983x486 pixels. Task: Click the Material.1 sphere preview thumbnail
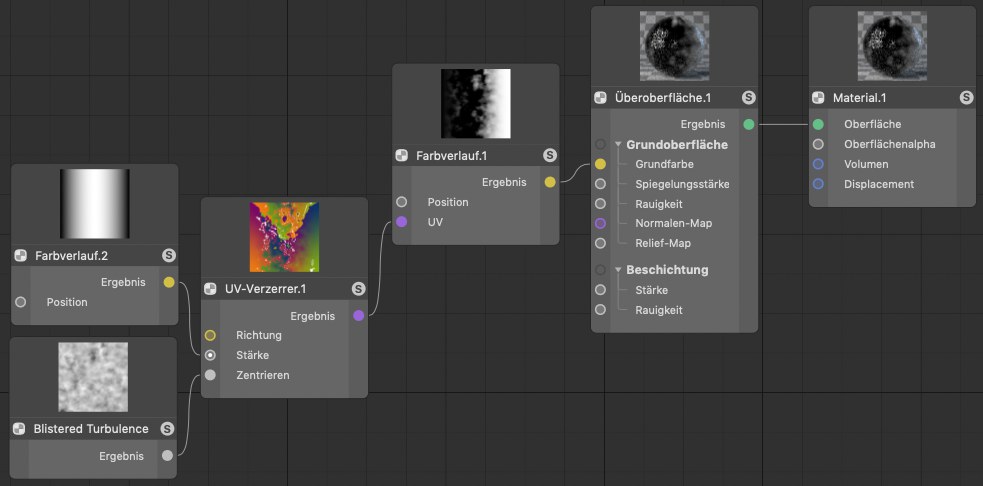point(892,46)
